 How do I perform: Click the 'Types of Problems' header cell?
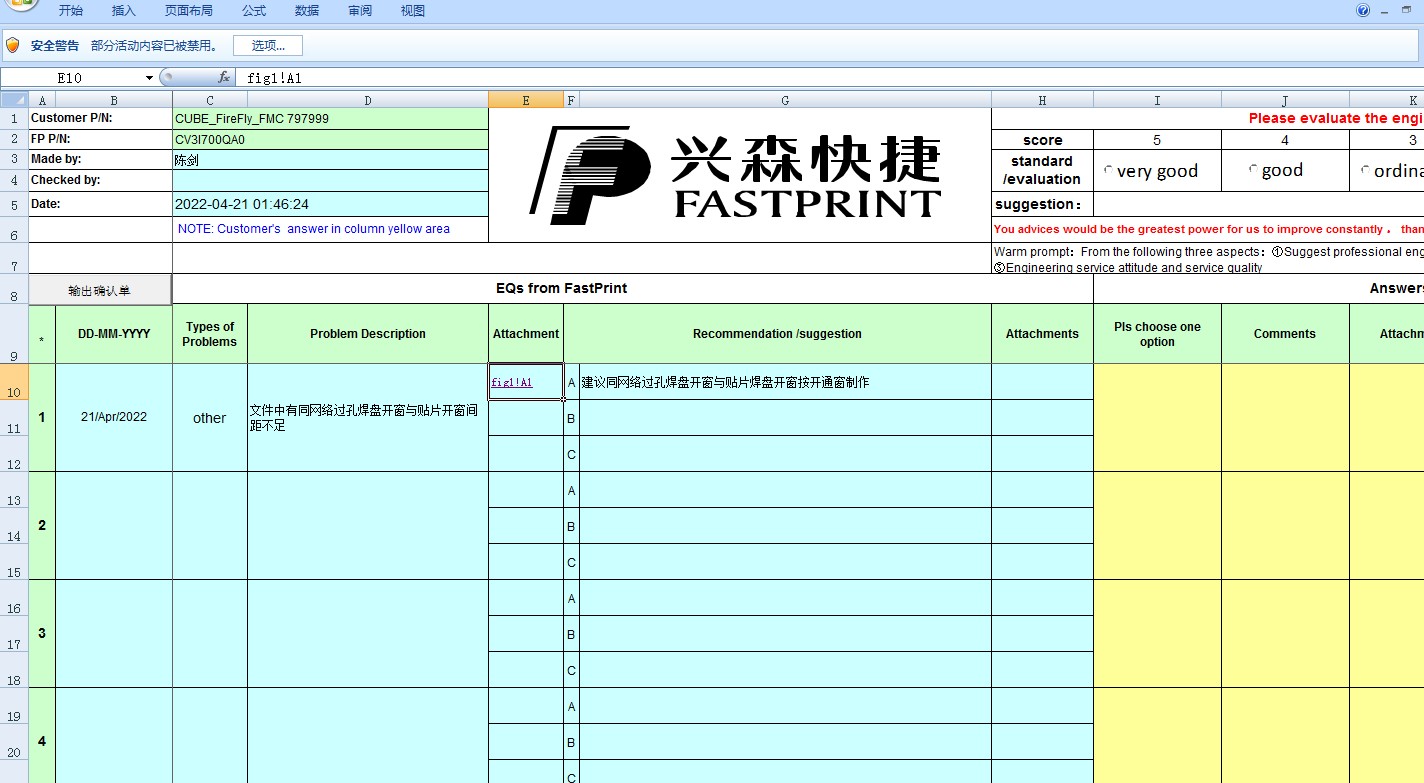point(210,334)
